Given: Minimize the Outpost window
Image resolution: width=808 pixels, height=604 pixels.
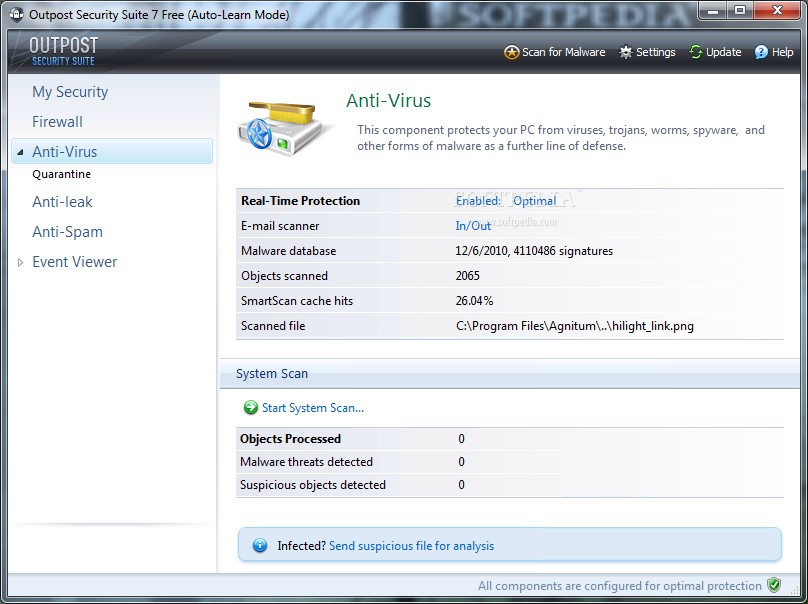Looking at the screenshot, I should tap(713, 11).
